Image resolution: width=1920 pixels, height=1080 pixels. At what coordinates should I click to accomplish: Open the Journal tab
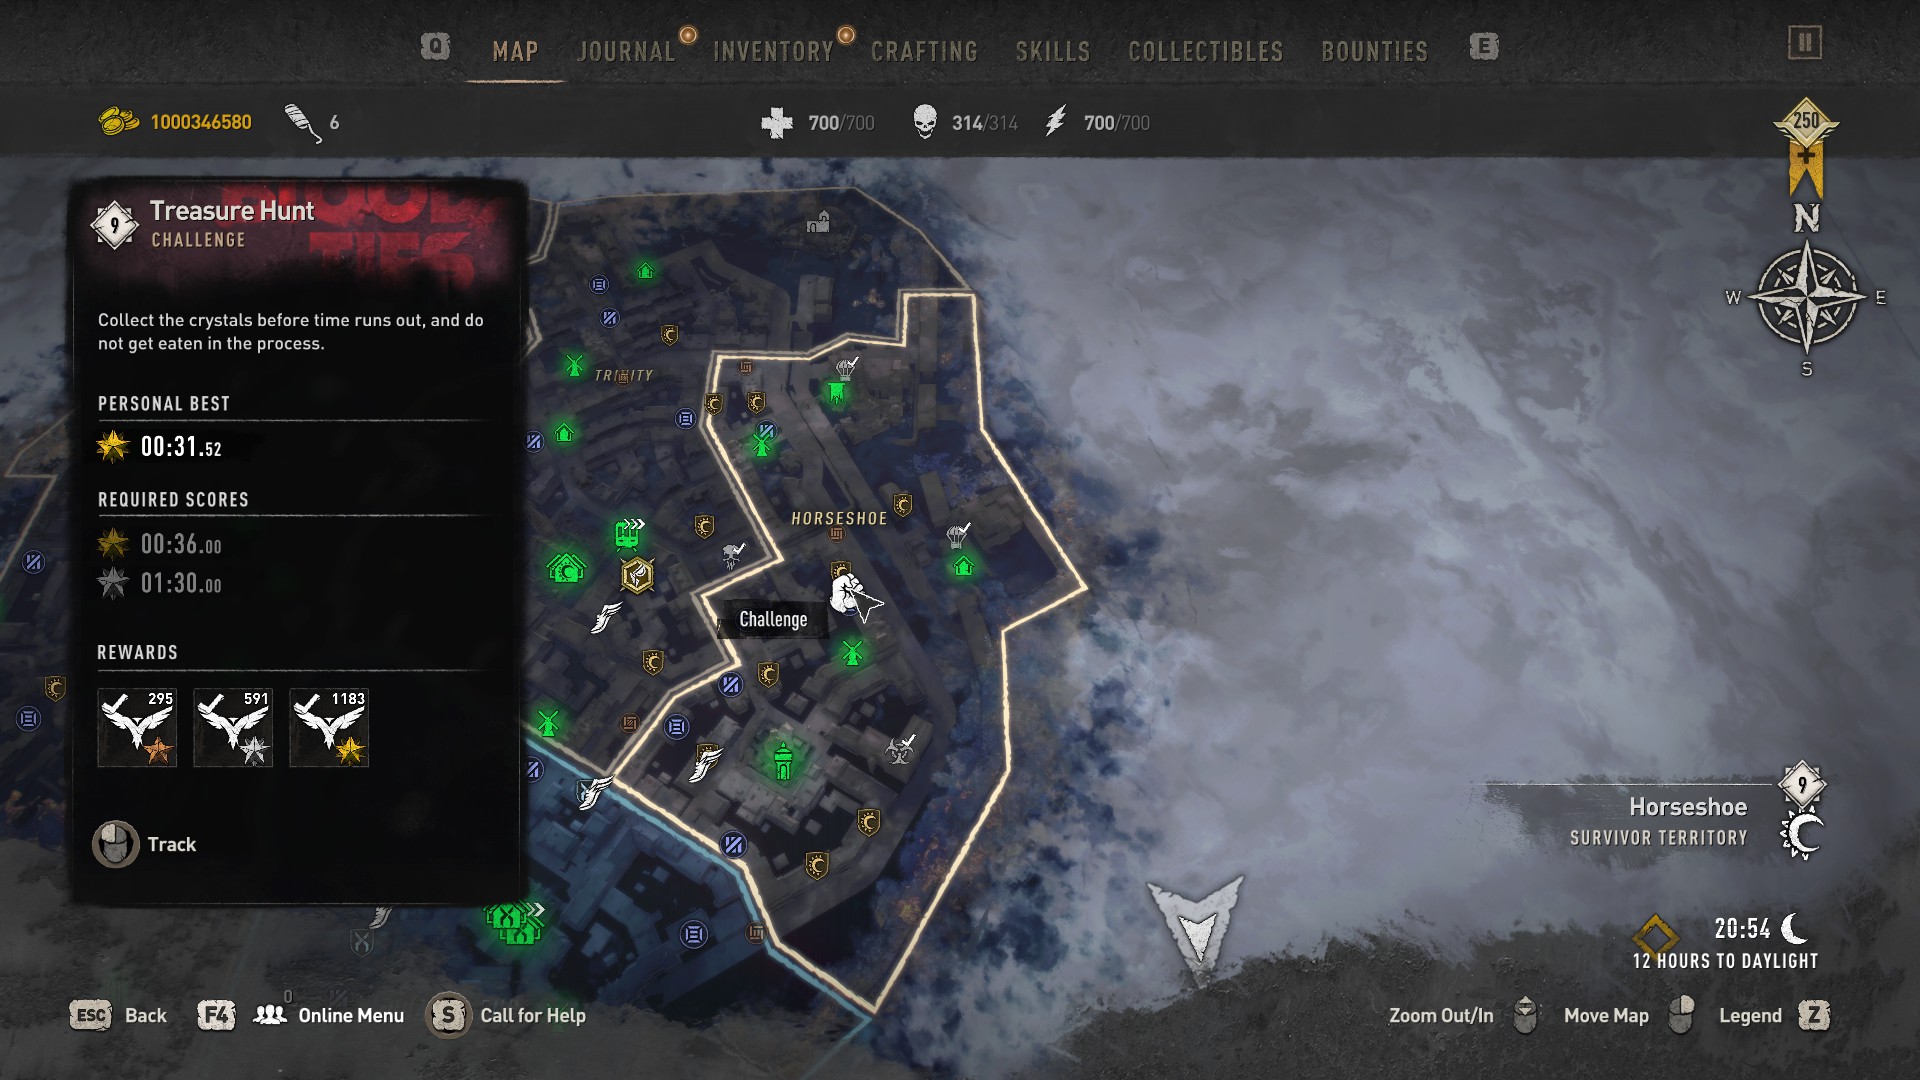tap(626, 51)
